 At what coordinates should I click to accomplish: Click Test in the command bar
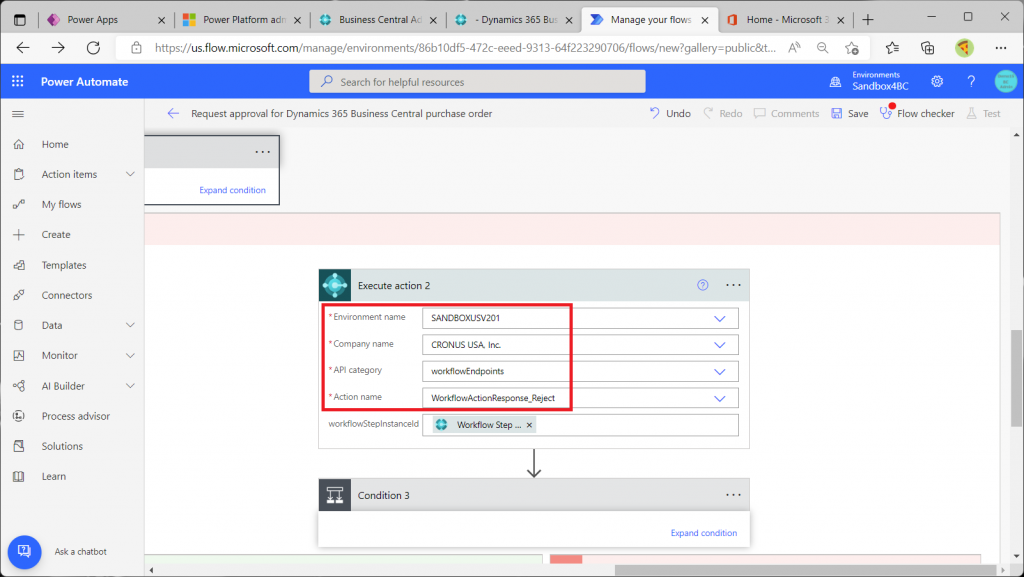(984, 114)
